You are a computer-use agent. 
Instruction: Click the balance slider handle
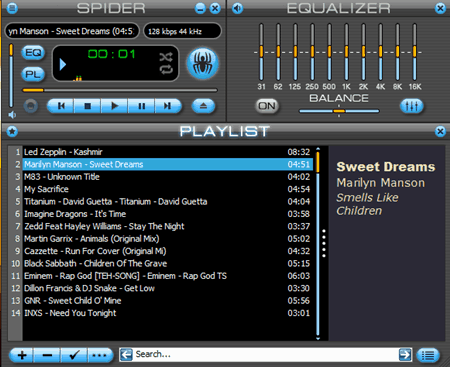[x=339, y=111]
